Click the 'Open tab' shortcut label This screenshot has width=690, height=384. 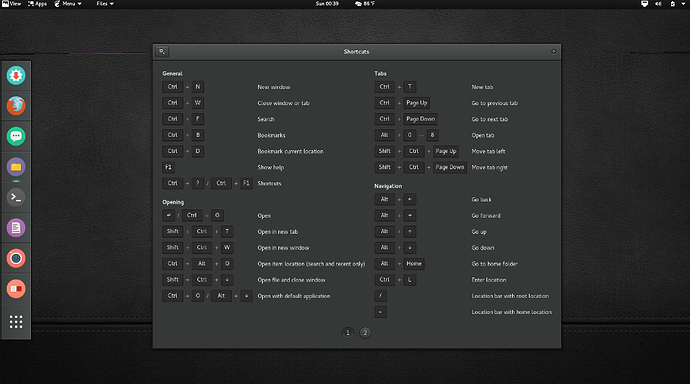tap(483, 135)
